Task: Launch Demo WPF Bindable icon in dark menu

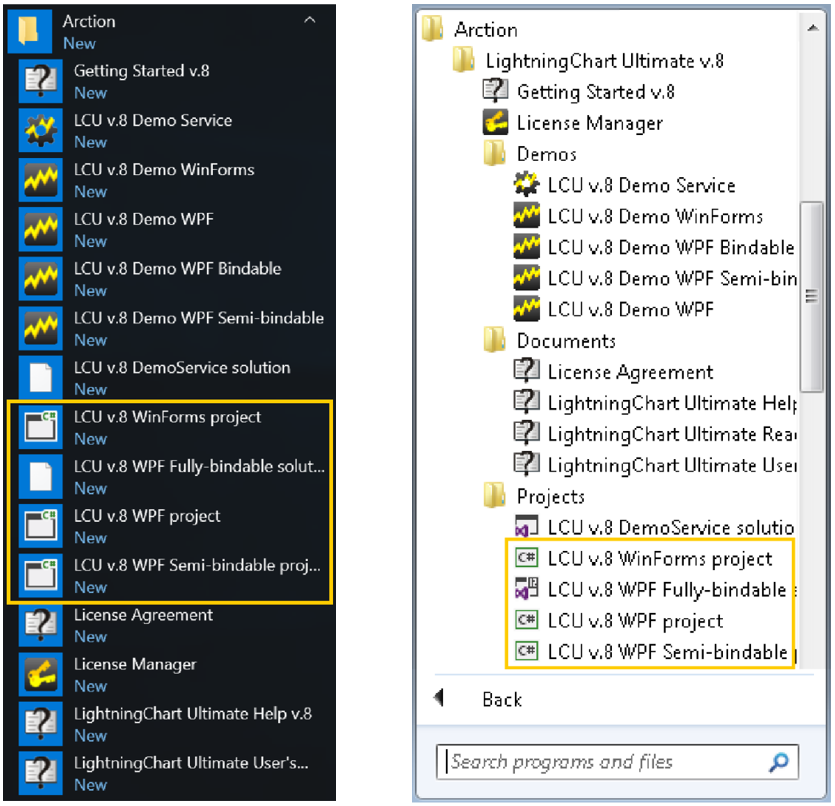Action: [x=40, y=279]
